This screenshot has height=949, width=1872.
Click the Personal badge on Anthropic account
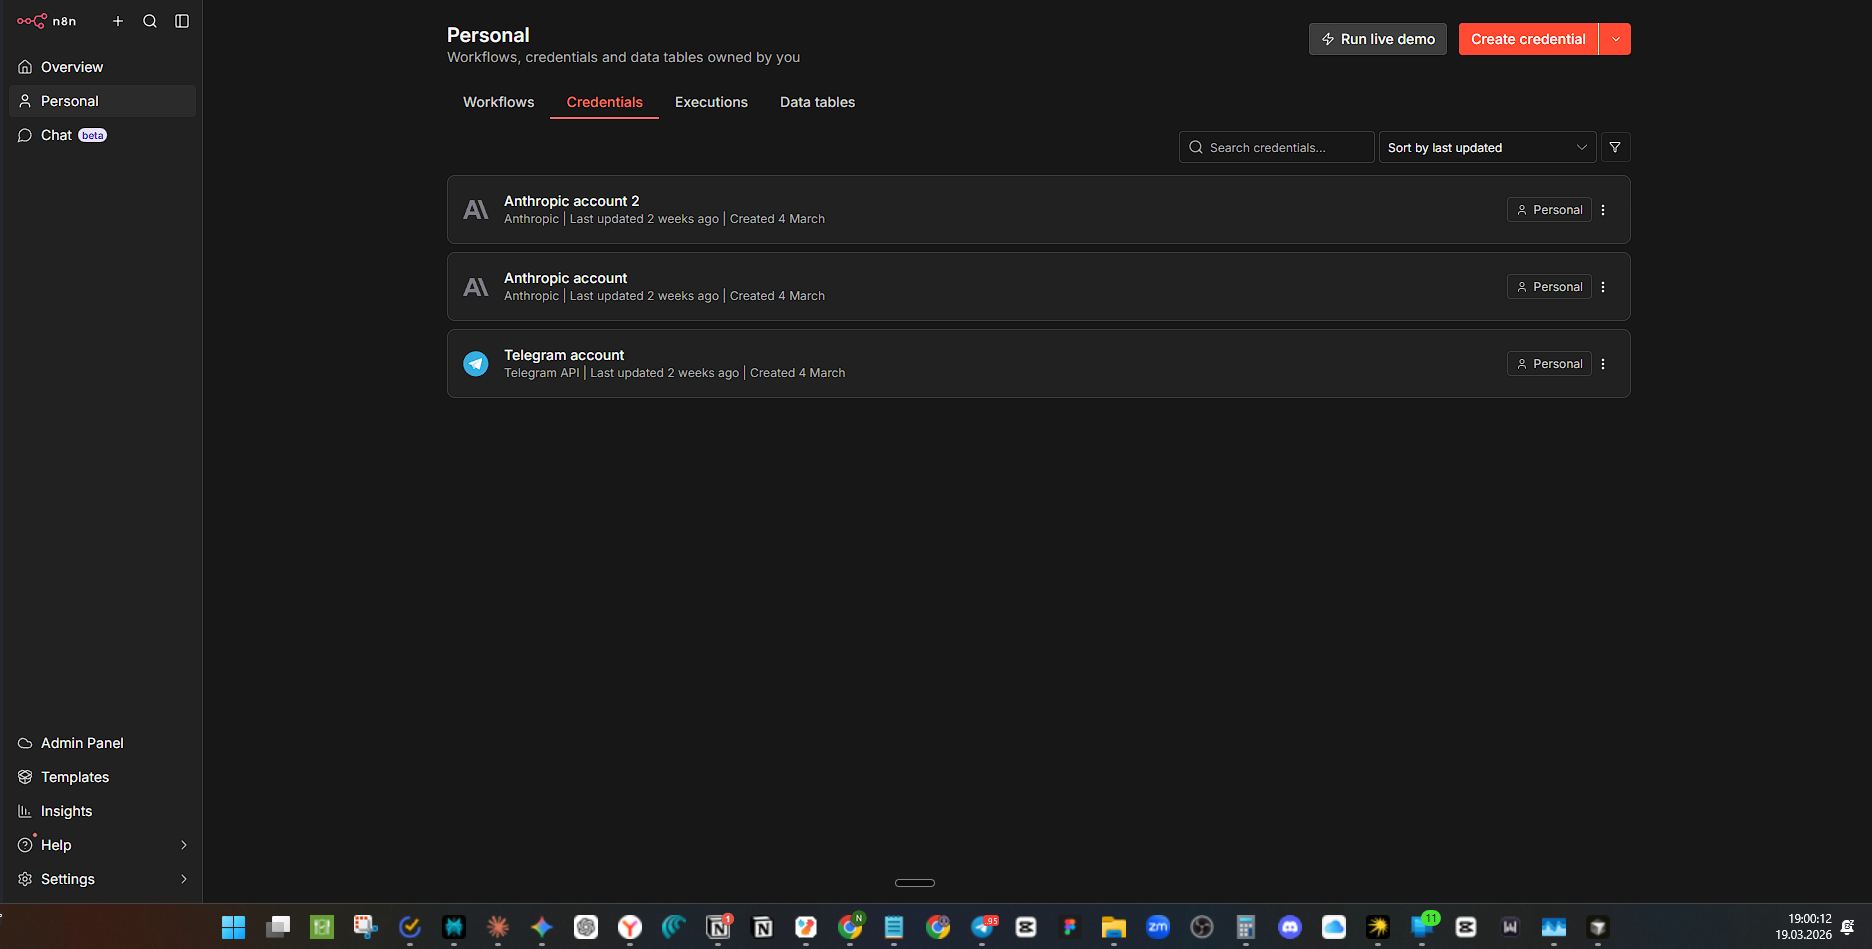coord(1549,287)
